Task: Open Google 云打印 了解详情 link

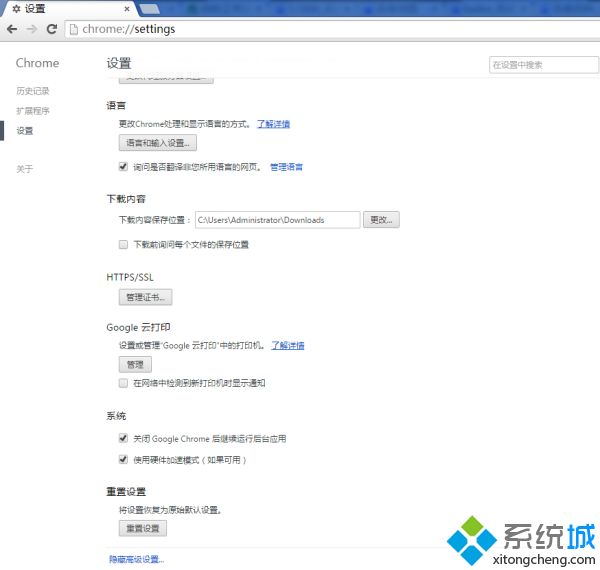Action: pyautogui.click(x=288, y=345)
